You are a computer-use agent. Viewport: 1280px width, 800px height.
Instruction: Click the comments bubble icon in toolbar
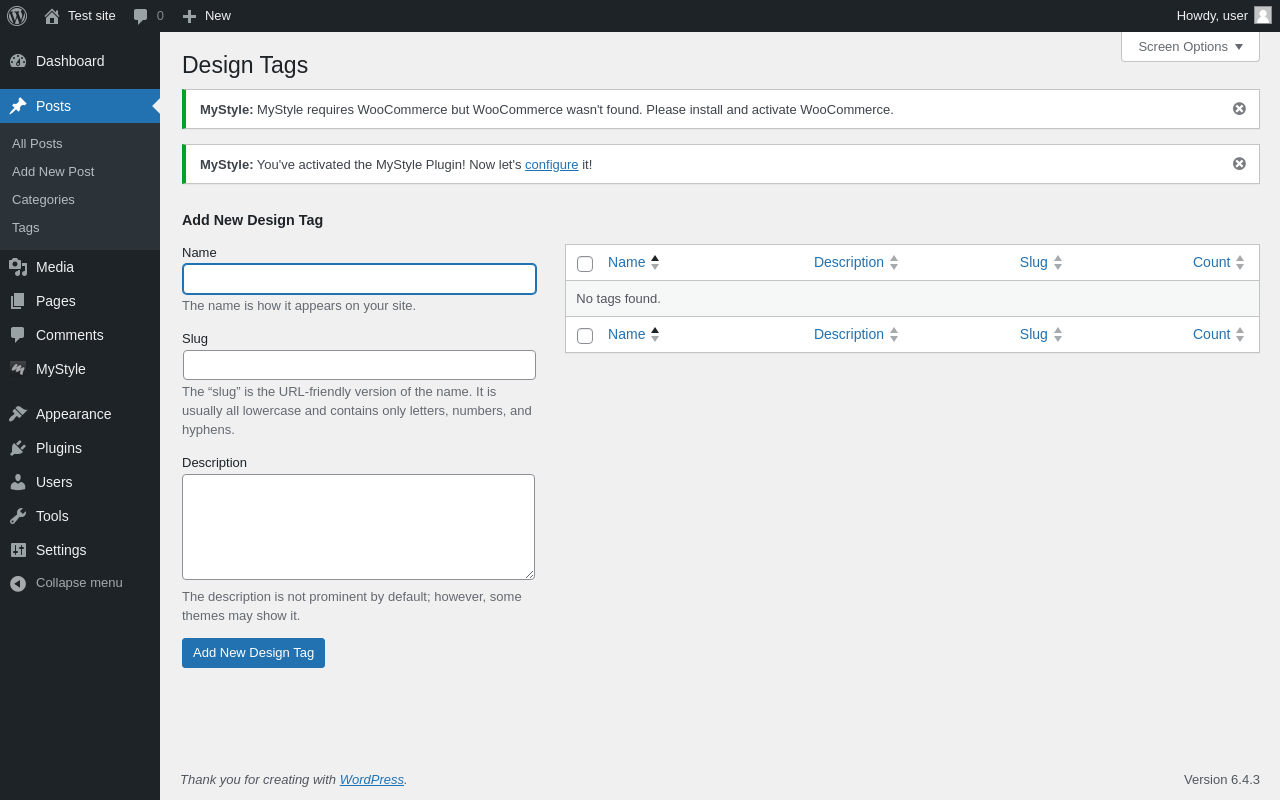(141, 16)
